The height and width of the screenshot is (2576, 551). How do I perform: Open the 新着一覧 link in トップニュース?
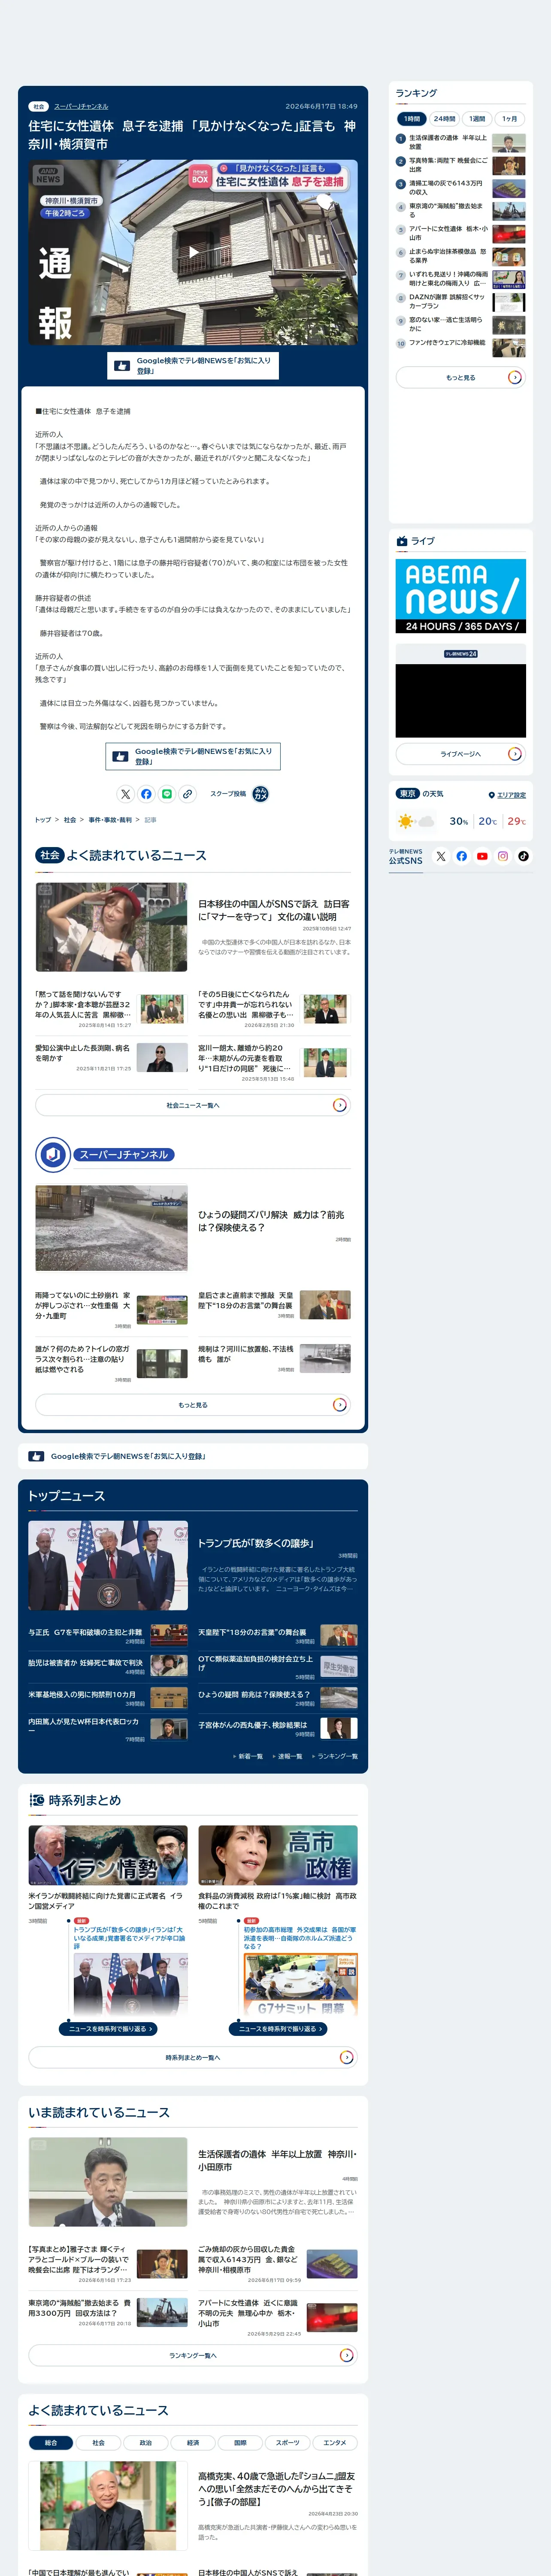coord(248,1756)
